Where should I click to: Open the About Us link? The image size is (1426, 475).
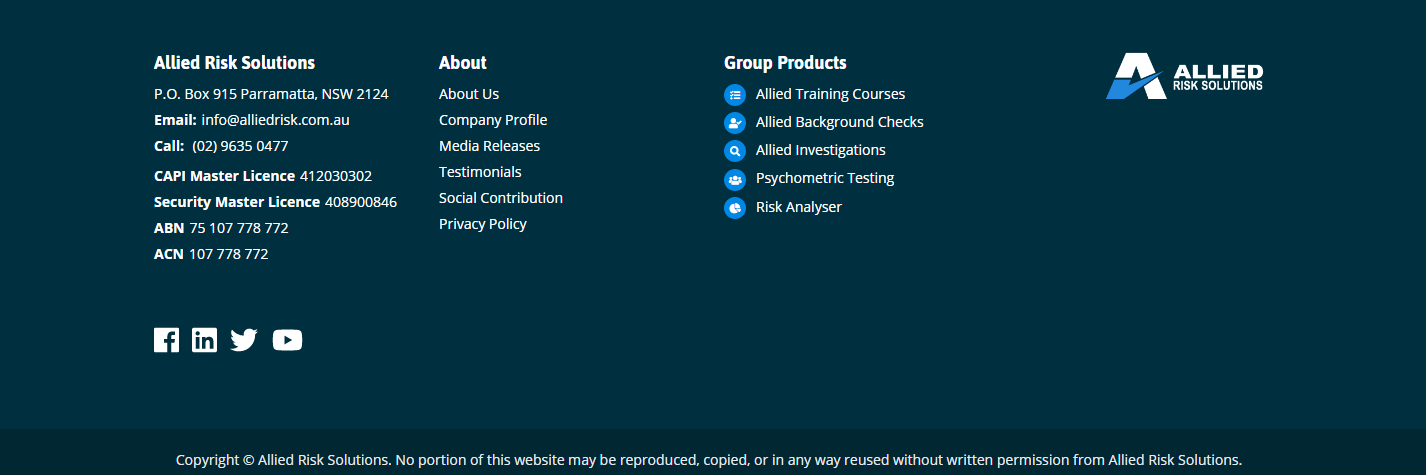click(469, 94)
